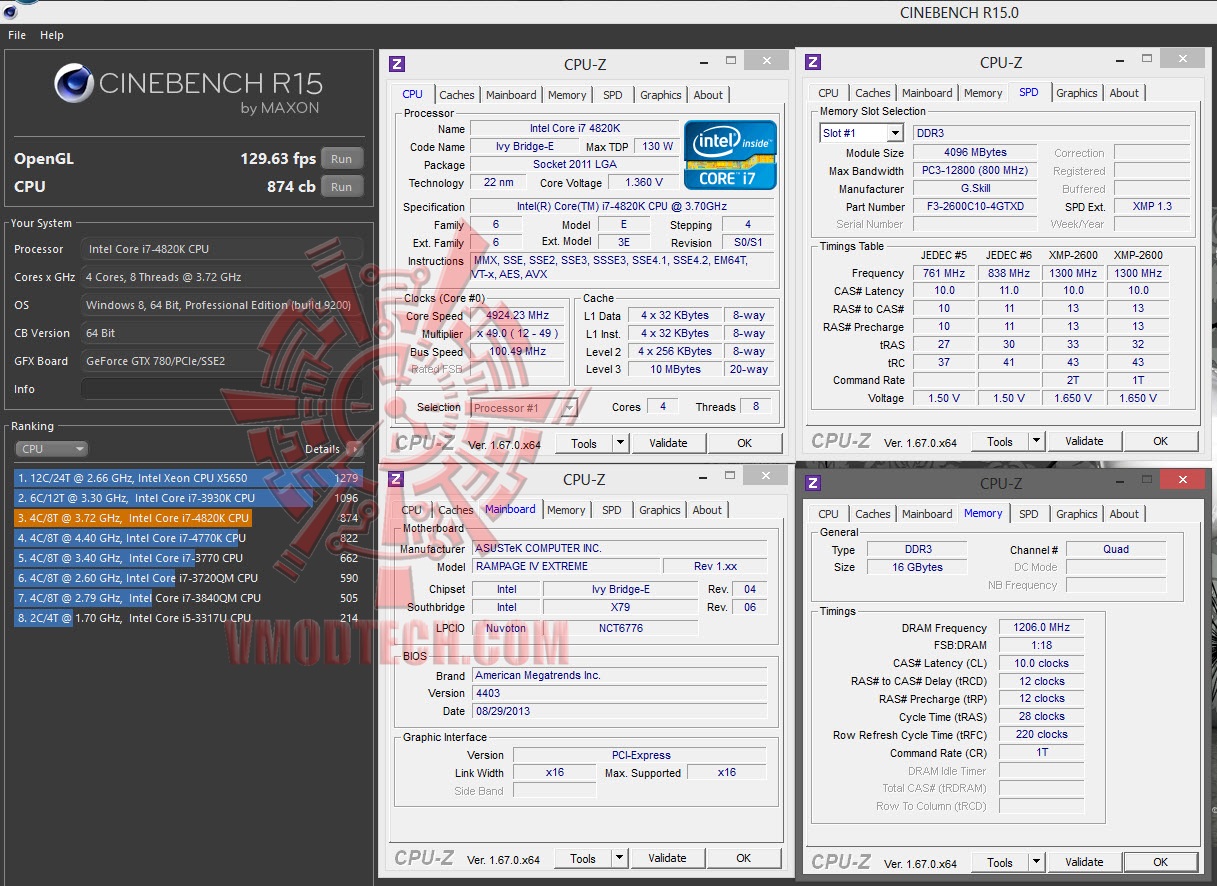This screenshot has height=886, width=1217.
Task: Click OK in the CPU window
Action: (x=745, y=443)
